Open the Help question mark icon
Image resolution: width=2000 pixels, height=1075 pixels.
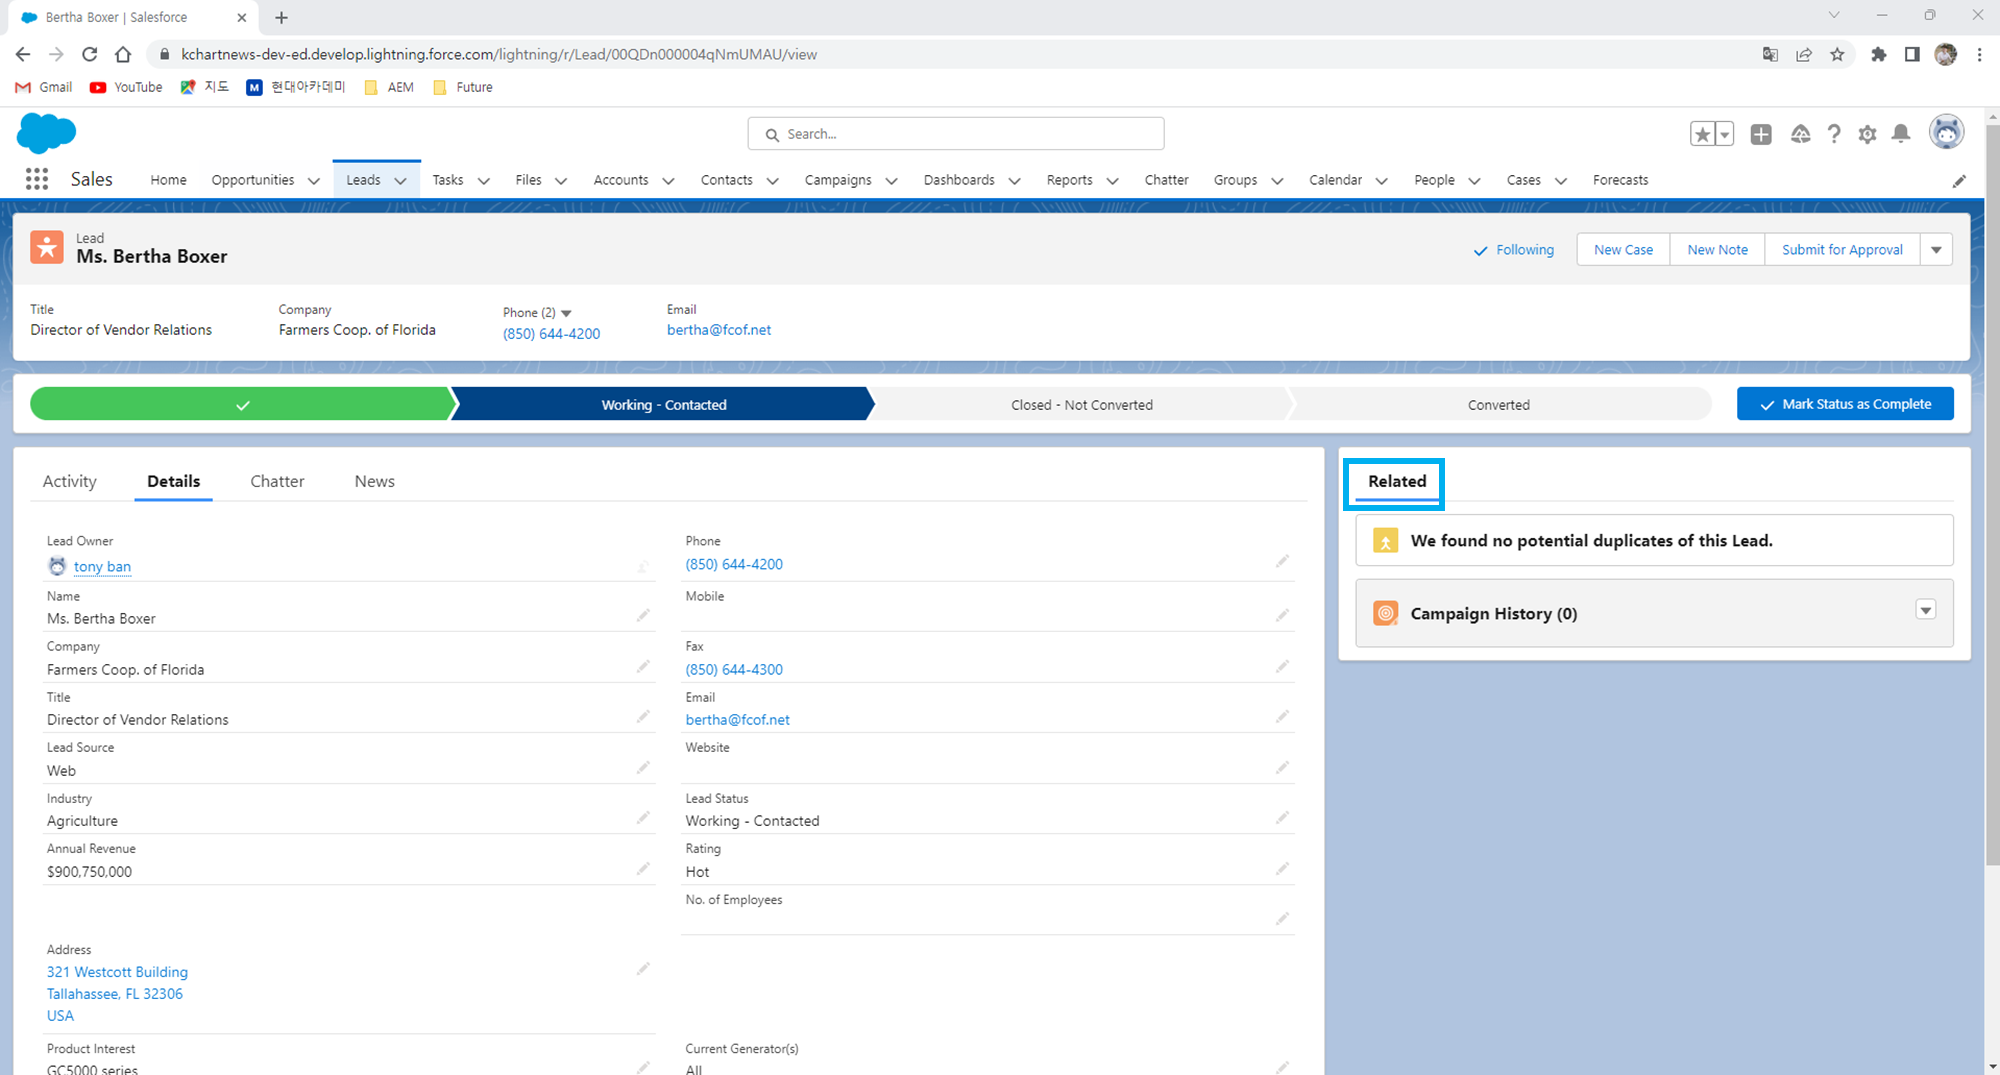pos(1834,134)
